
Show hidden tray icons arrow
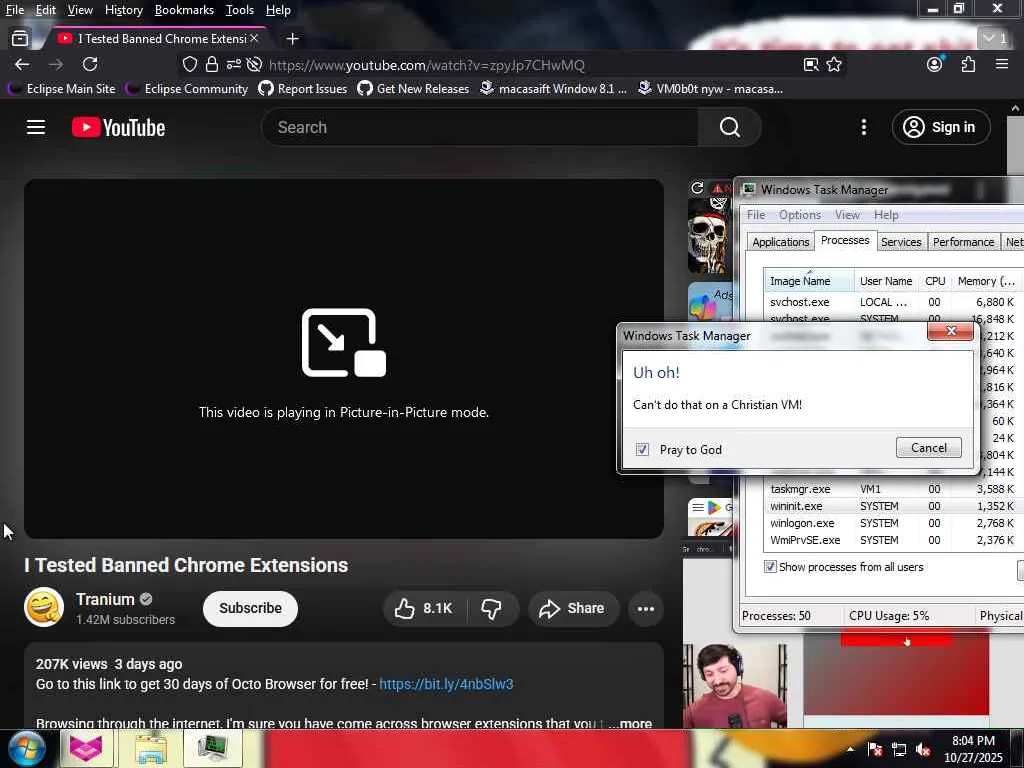click(x=850, y=749)
